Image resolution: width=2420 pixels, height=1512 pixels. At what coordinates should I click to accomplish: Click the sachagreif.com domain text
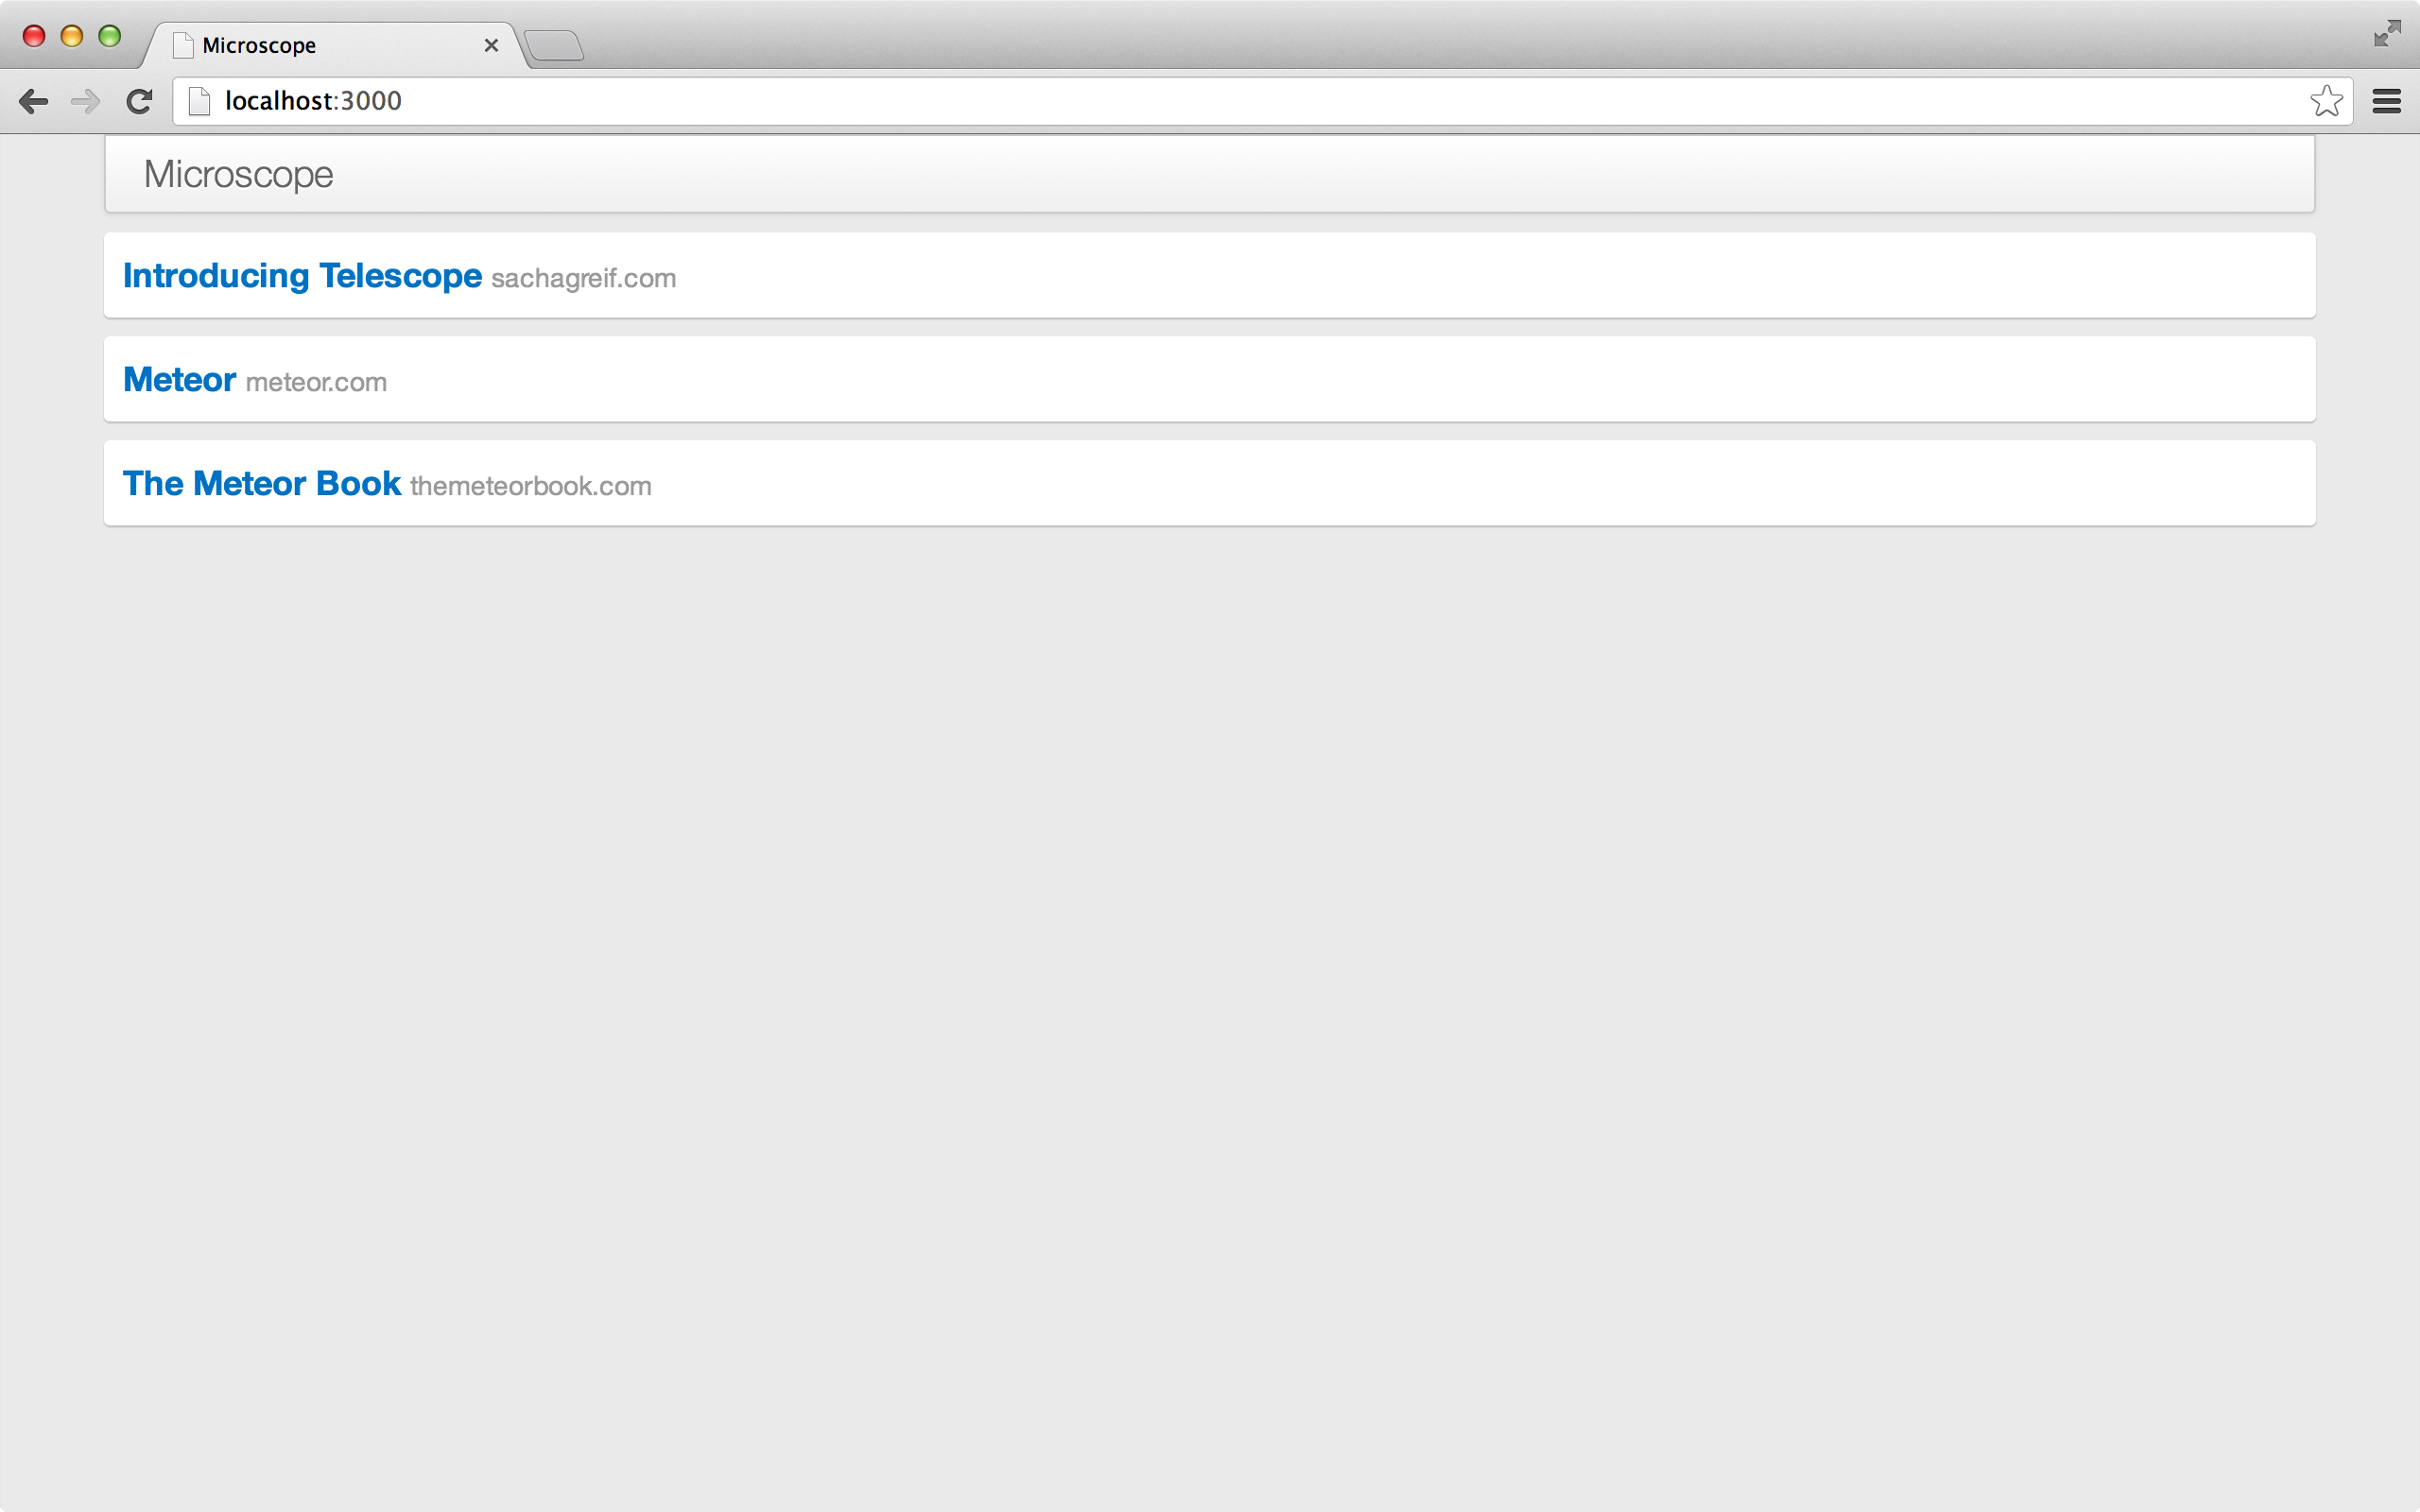coord(583,279)
